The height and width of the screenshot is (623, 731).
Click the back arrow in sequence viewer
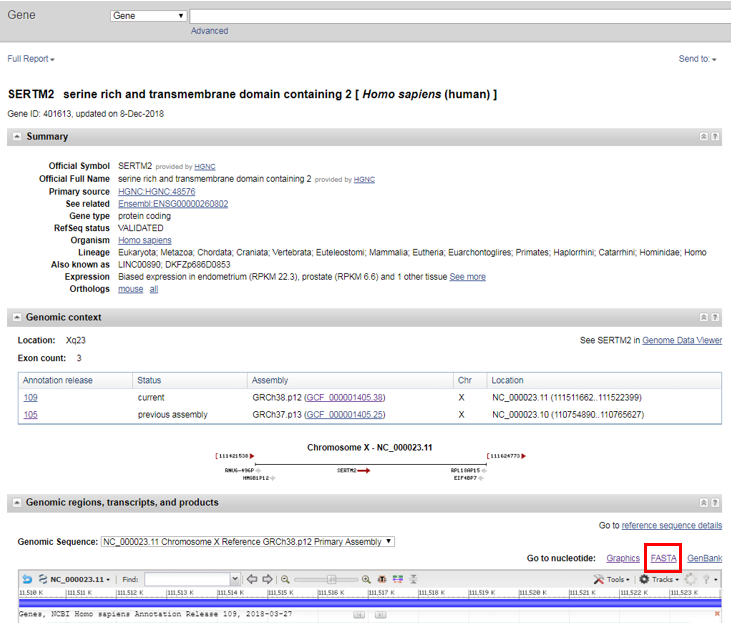27,579
